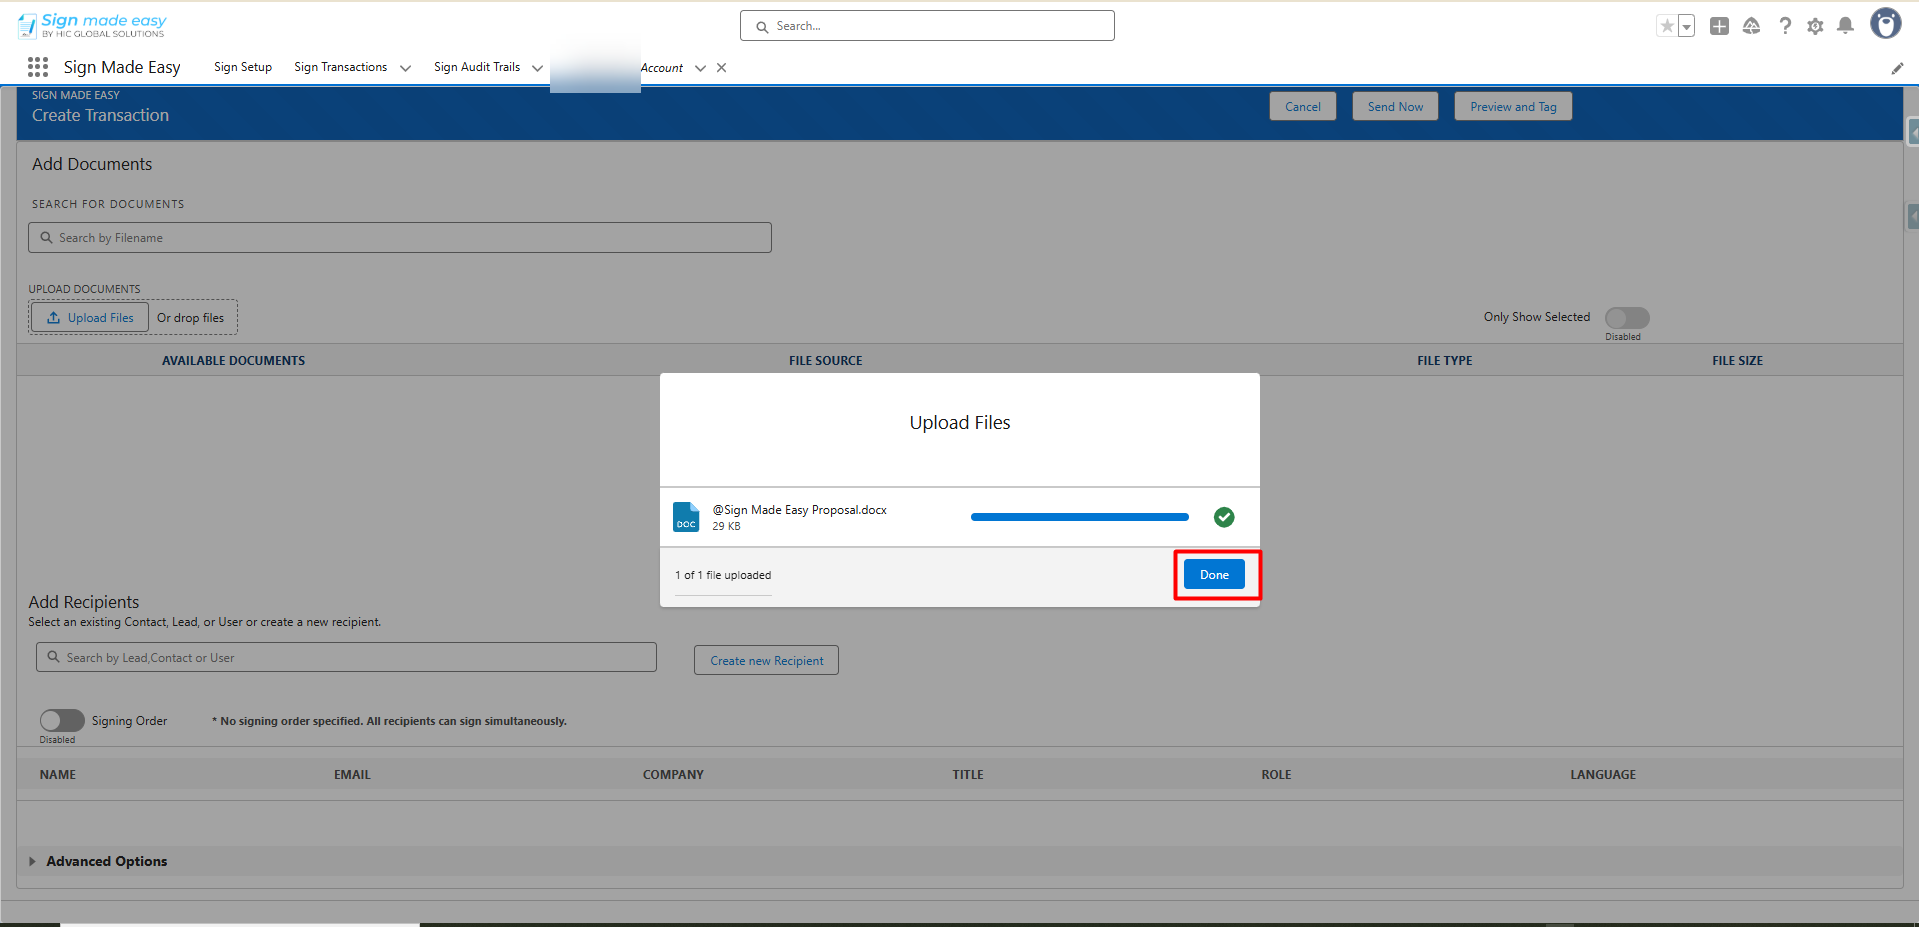The height and width of the screenshot is (927, 1919).
Task: Click the ROLE column header
Action: point(1276,775)
